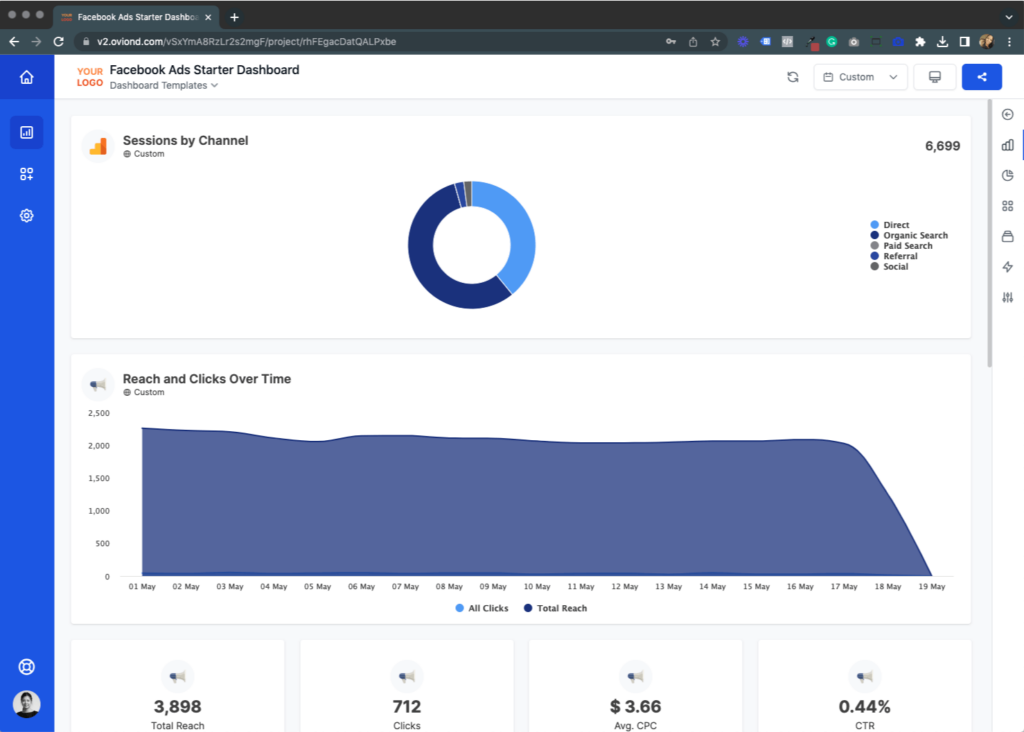Screen dimensions: 1024x732
Task: Click the 0.44% CTR value
Action: pyautogui.click(x=865, y=707)
